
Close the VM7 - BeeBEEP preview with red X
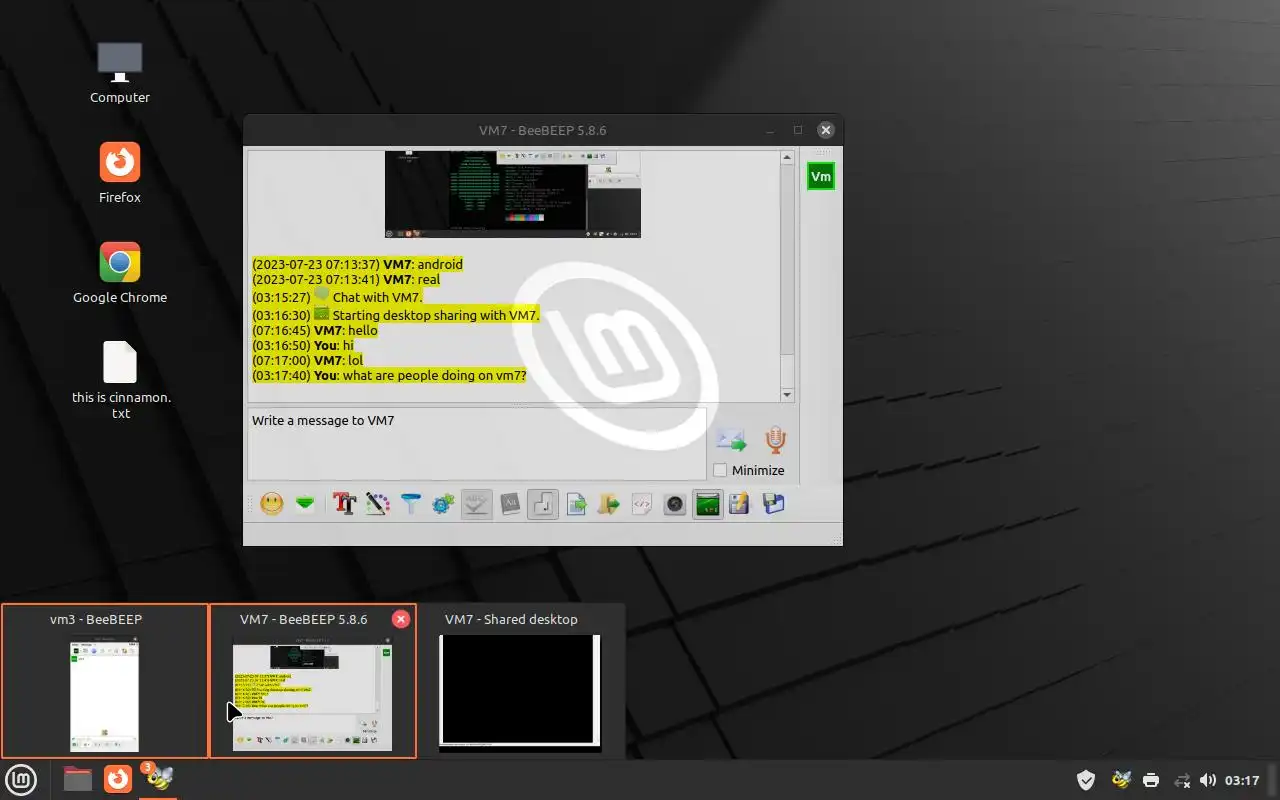(401, 619)
